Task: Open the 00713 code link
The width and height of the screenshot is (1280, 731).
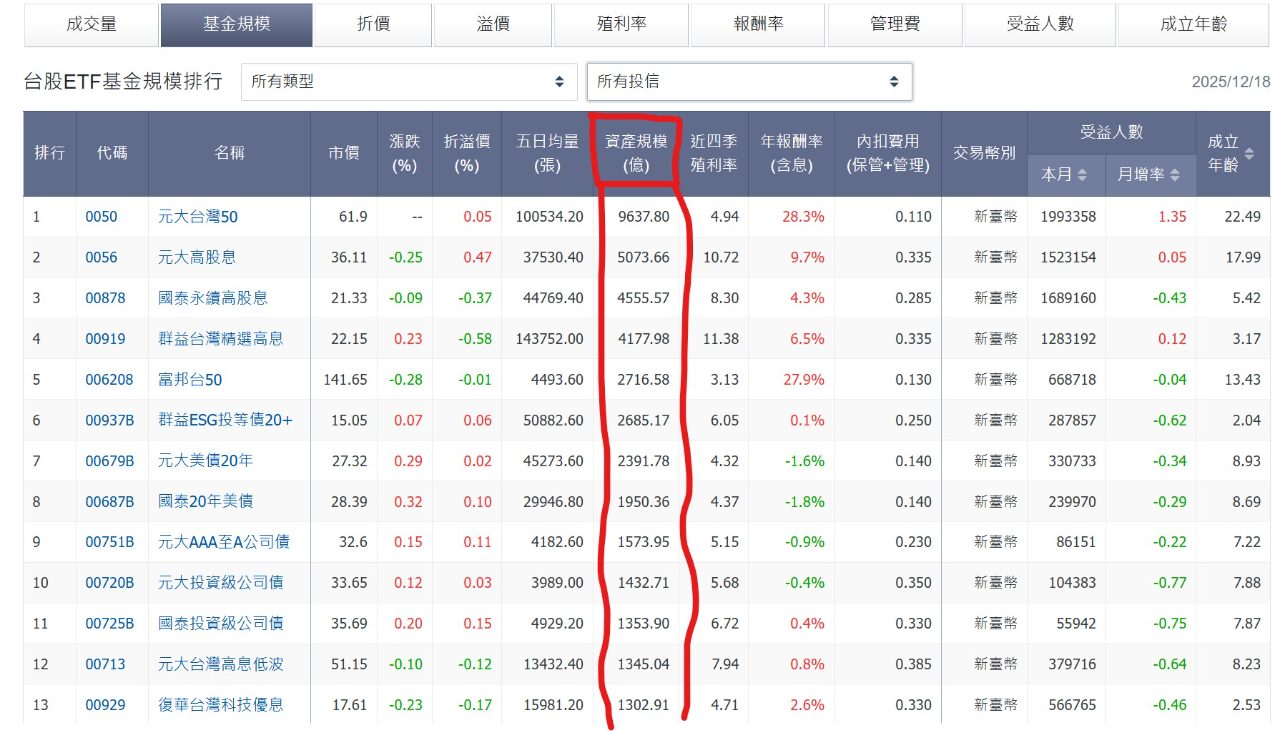Action: (105, 664)
